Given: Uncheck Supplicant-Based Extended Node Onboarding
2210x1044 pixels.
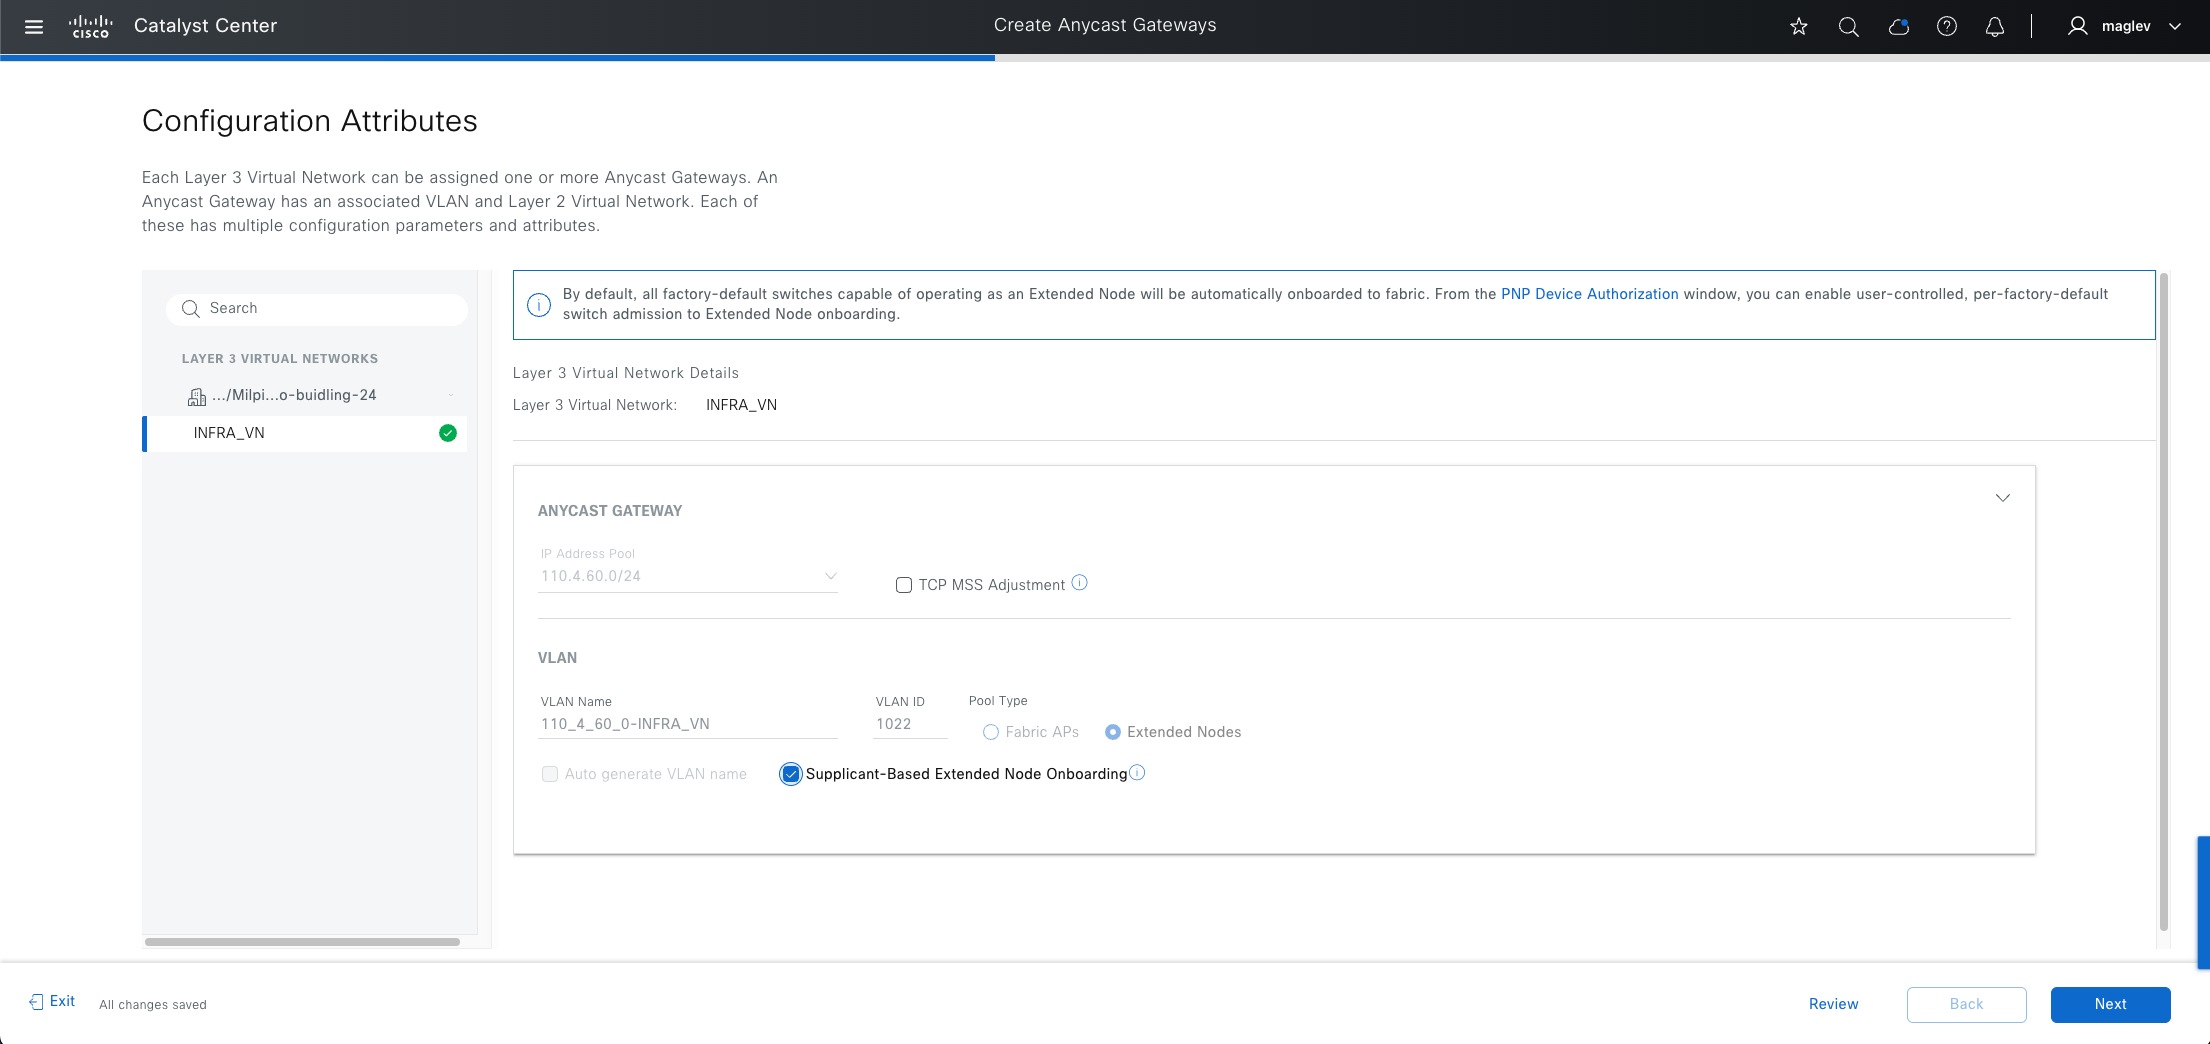Looking at the screenshot, I should [791, 774].
